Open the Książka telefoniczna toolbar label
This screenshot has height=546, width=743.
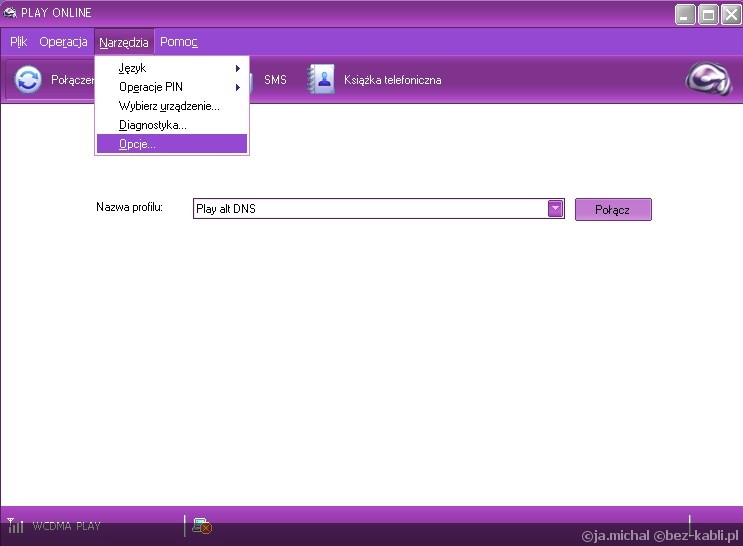coord(393,80)
